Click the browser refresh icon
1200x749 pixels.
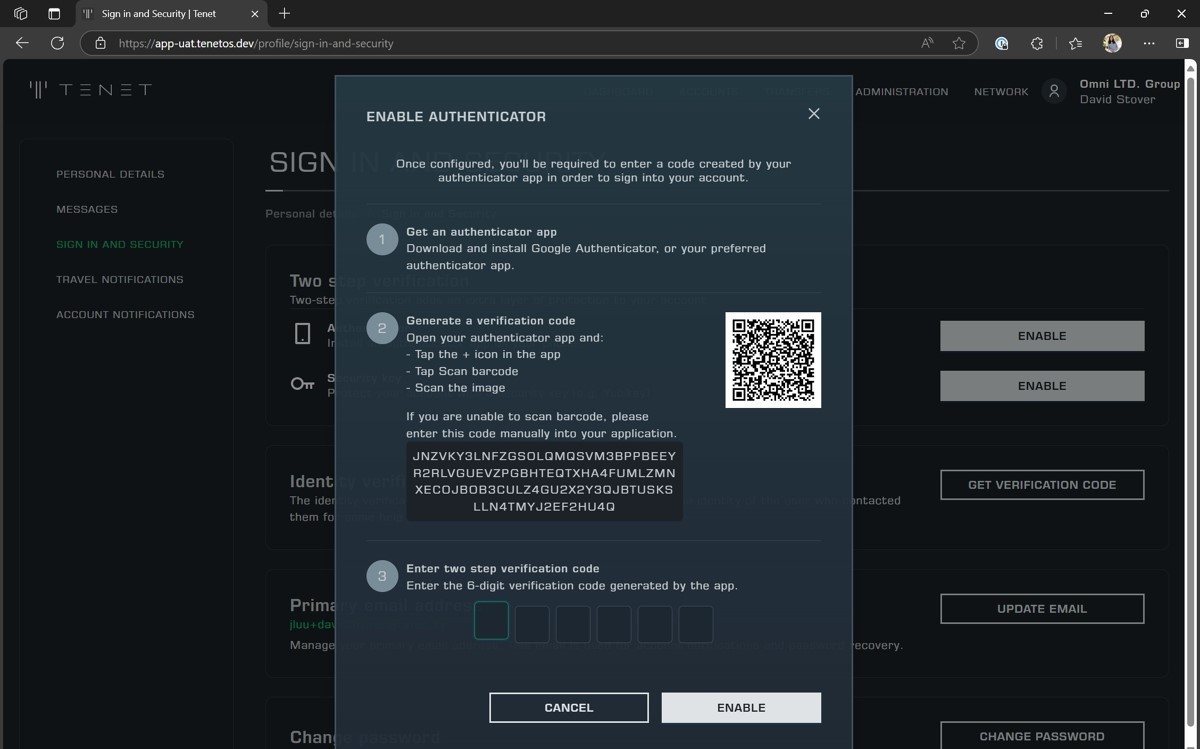click(x=57, y=43)
